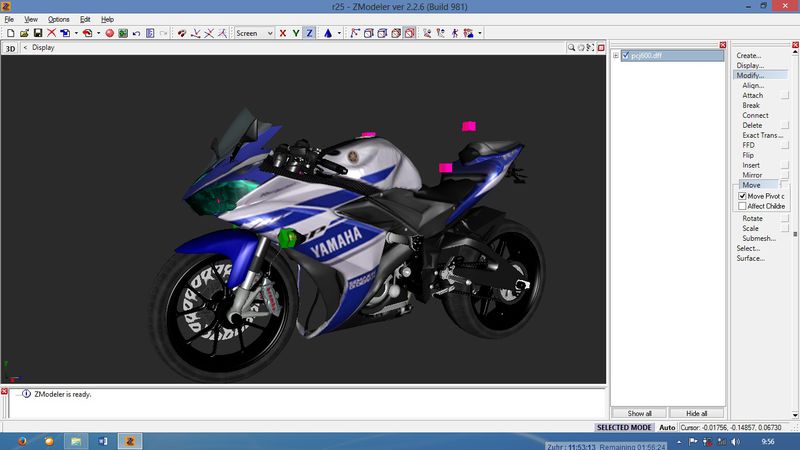Click the second selection figure icon
Image resolution: width=800 pixels, height=450 pixels.
pyautogui.click(x=441, y=33)
